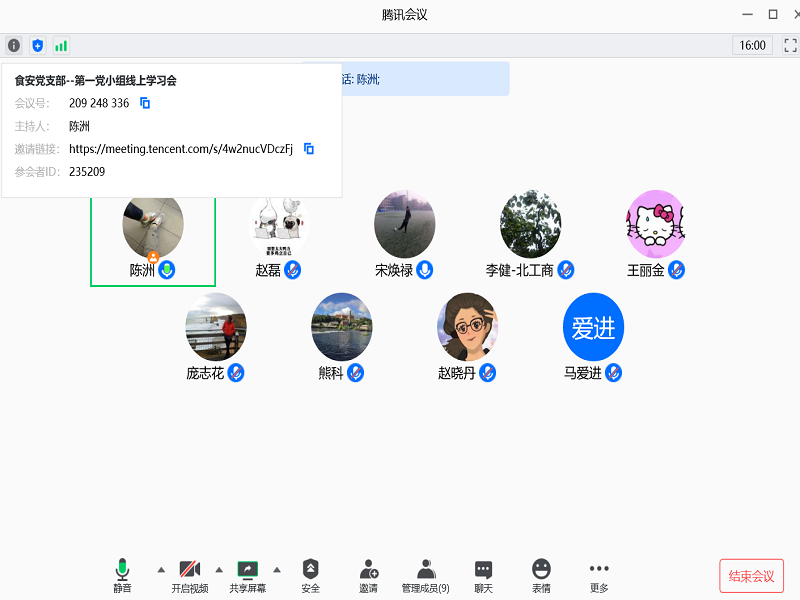Image resolution: width=800 pixels, height=600 pixels.
Task: Copy the invitation link
Action: coord(309,149)
